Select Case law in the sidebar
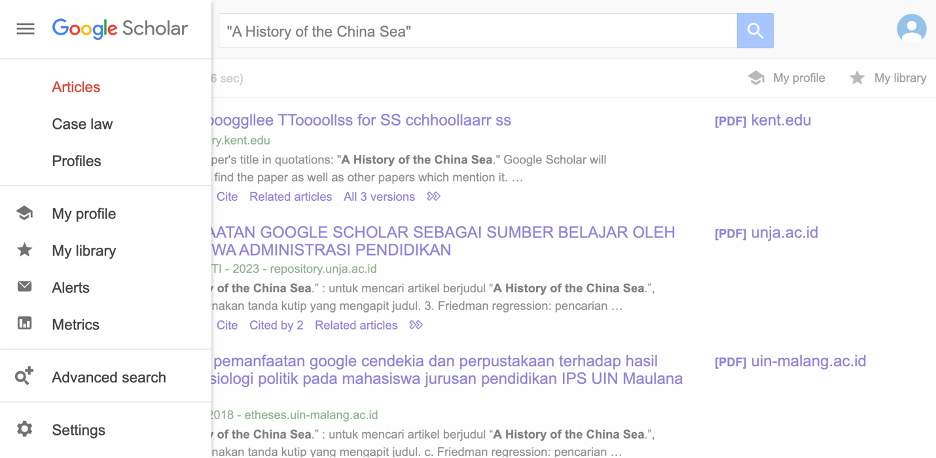 coord(82,124)
